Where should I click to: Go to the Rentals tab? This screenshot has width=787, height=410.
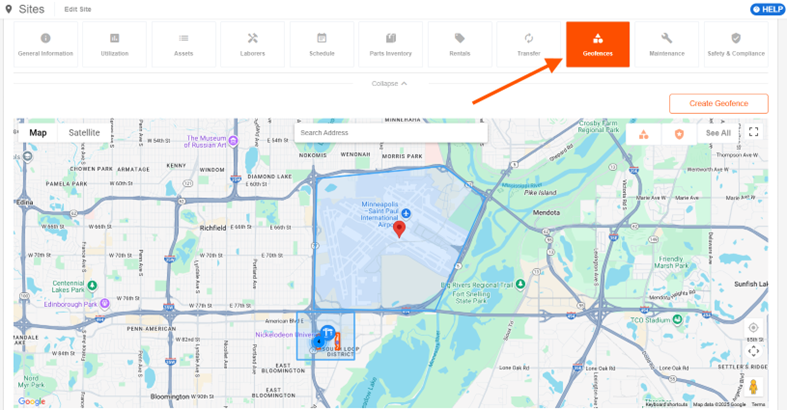pyautogui.click(x=460, y=44)
